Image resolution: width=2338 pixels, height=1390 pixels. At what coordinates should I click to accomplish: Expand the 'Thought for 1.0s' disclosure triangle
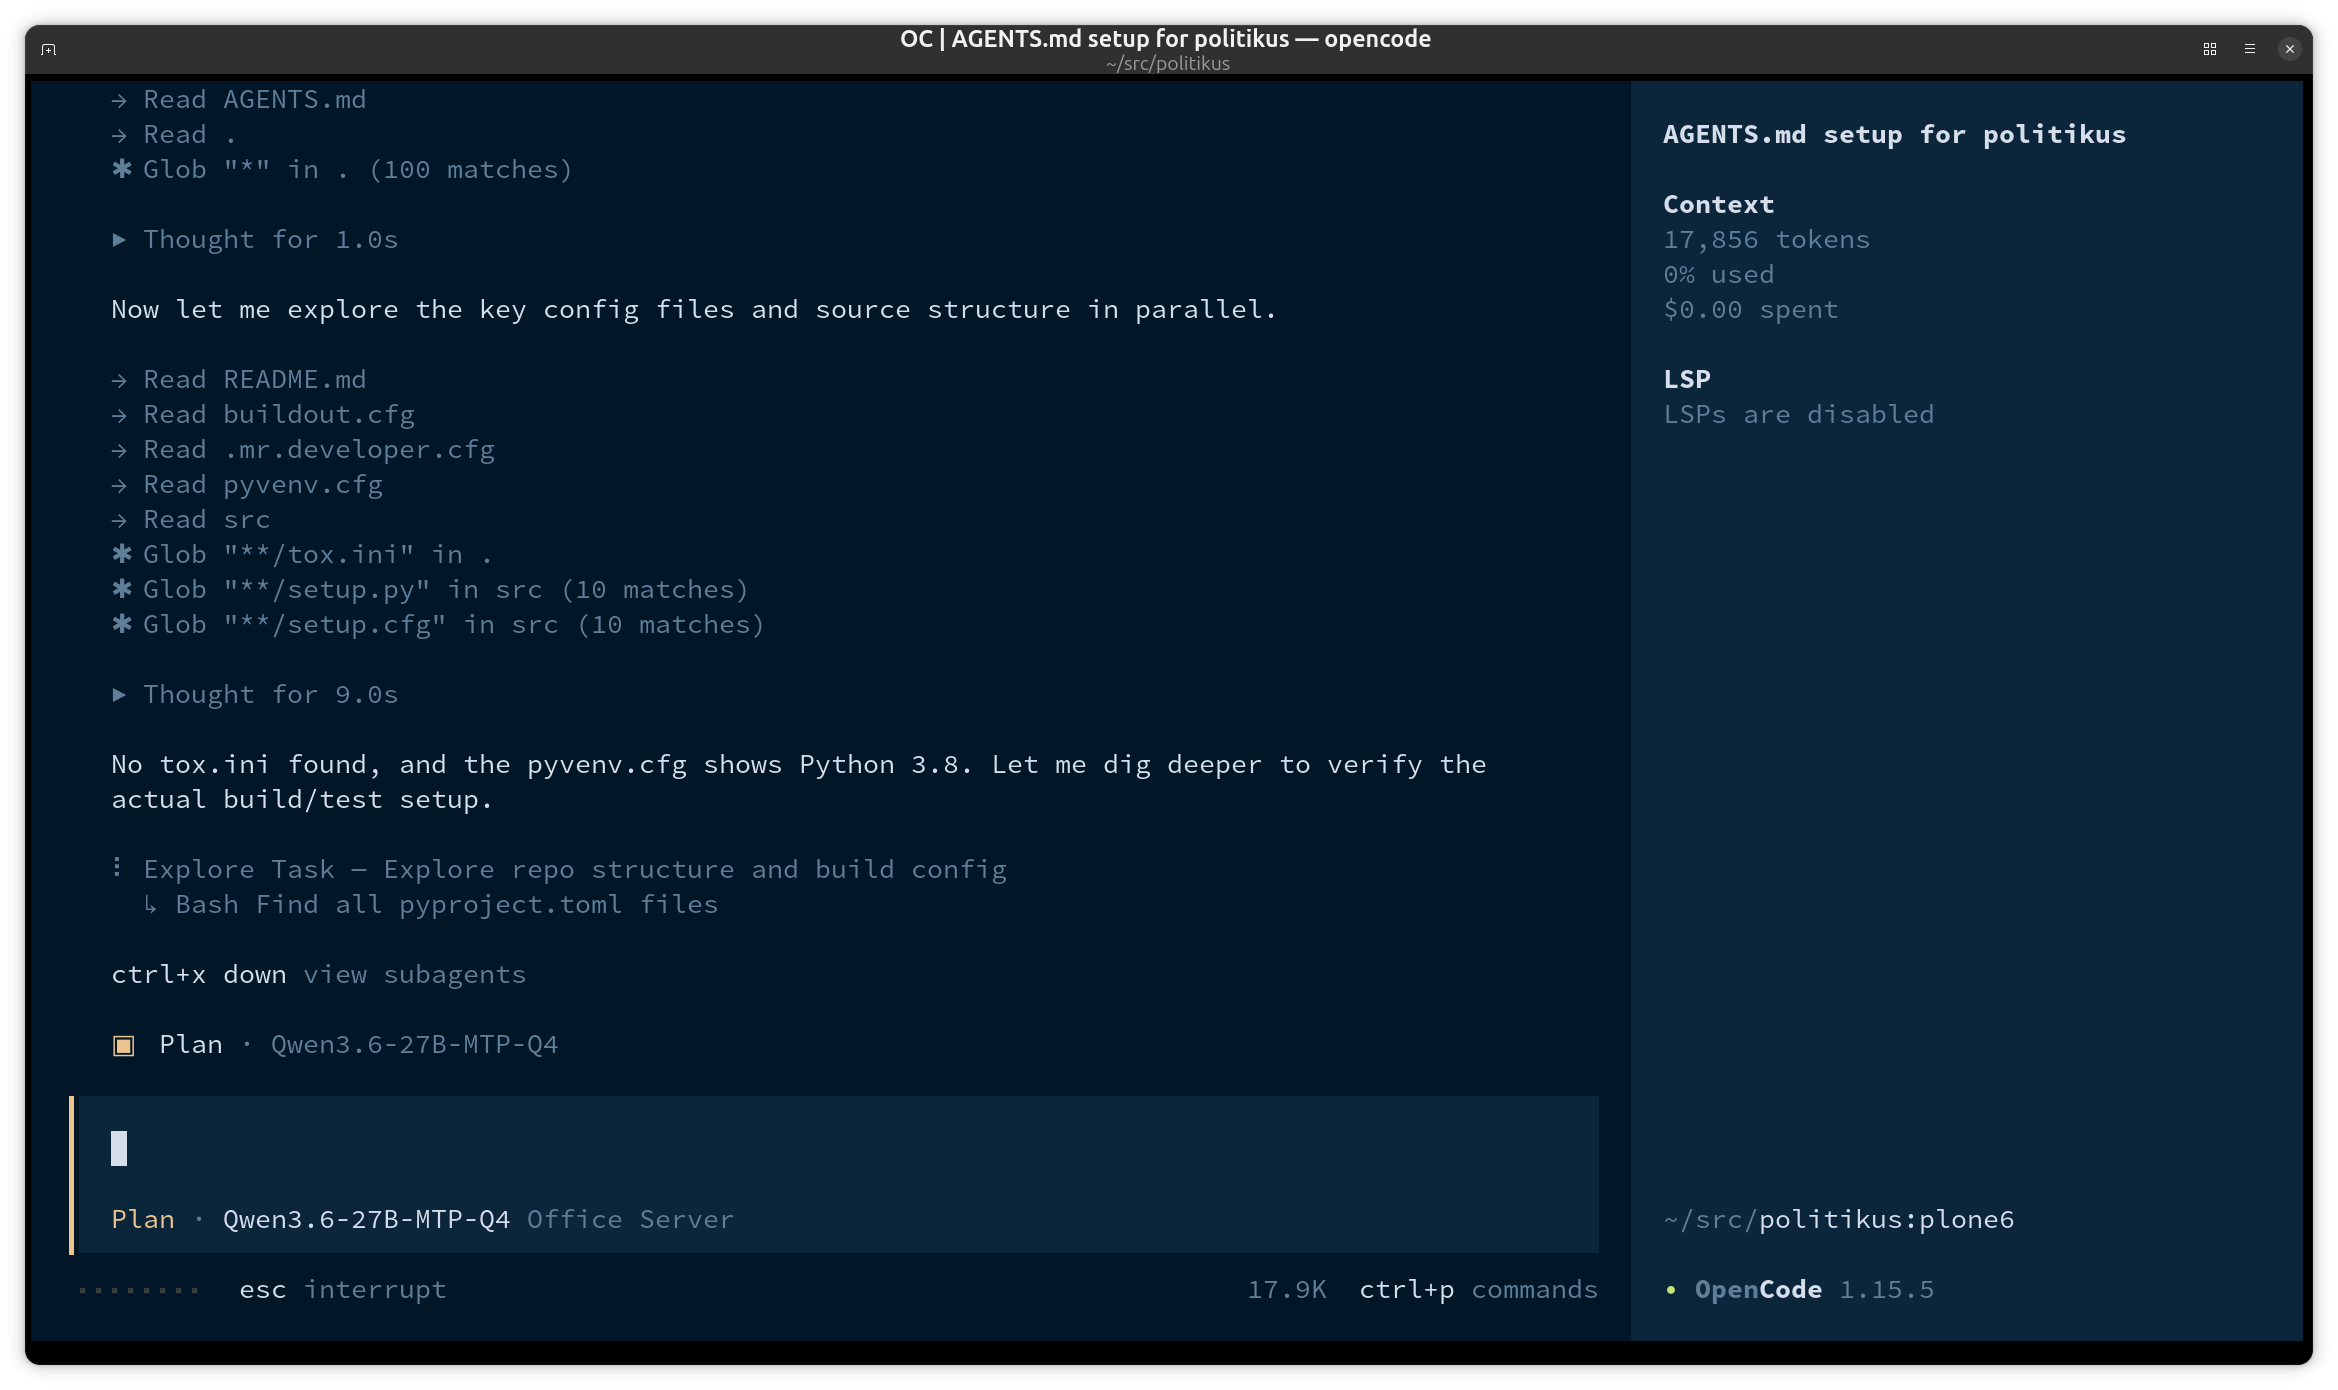tap(119, 240)
